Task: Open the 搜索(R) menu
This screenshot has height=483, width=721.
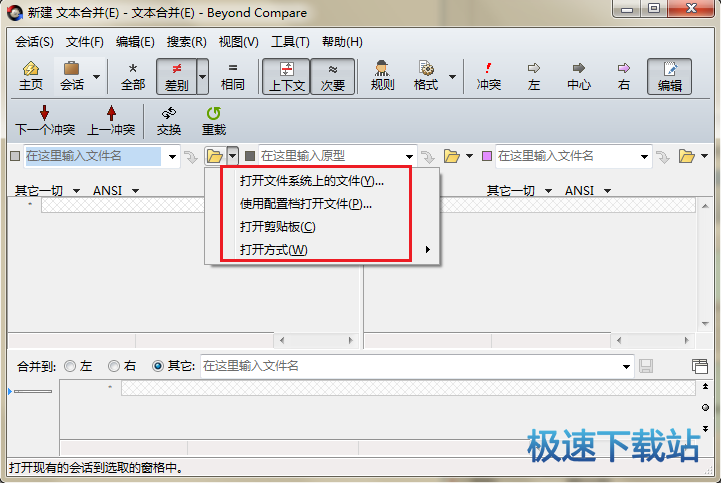Action: click(186, 42)
